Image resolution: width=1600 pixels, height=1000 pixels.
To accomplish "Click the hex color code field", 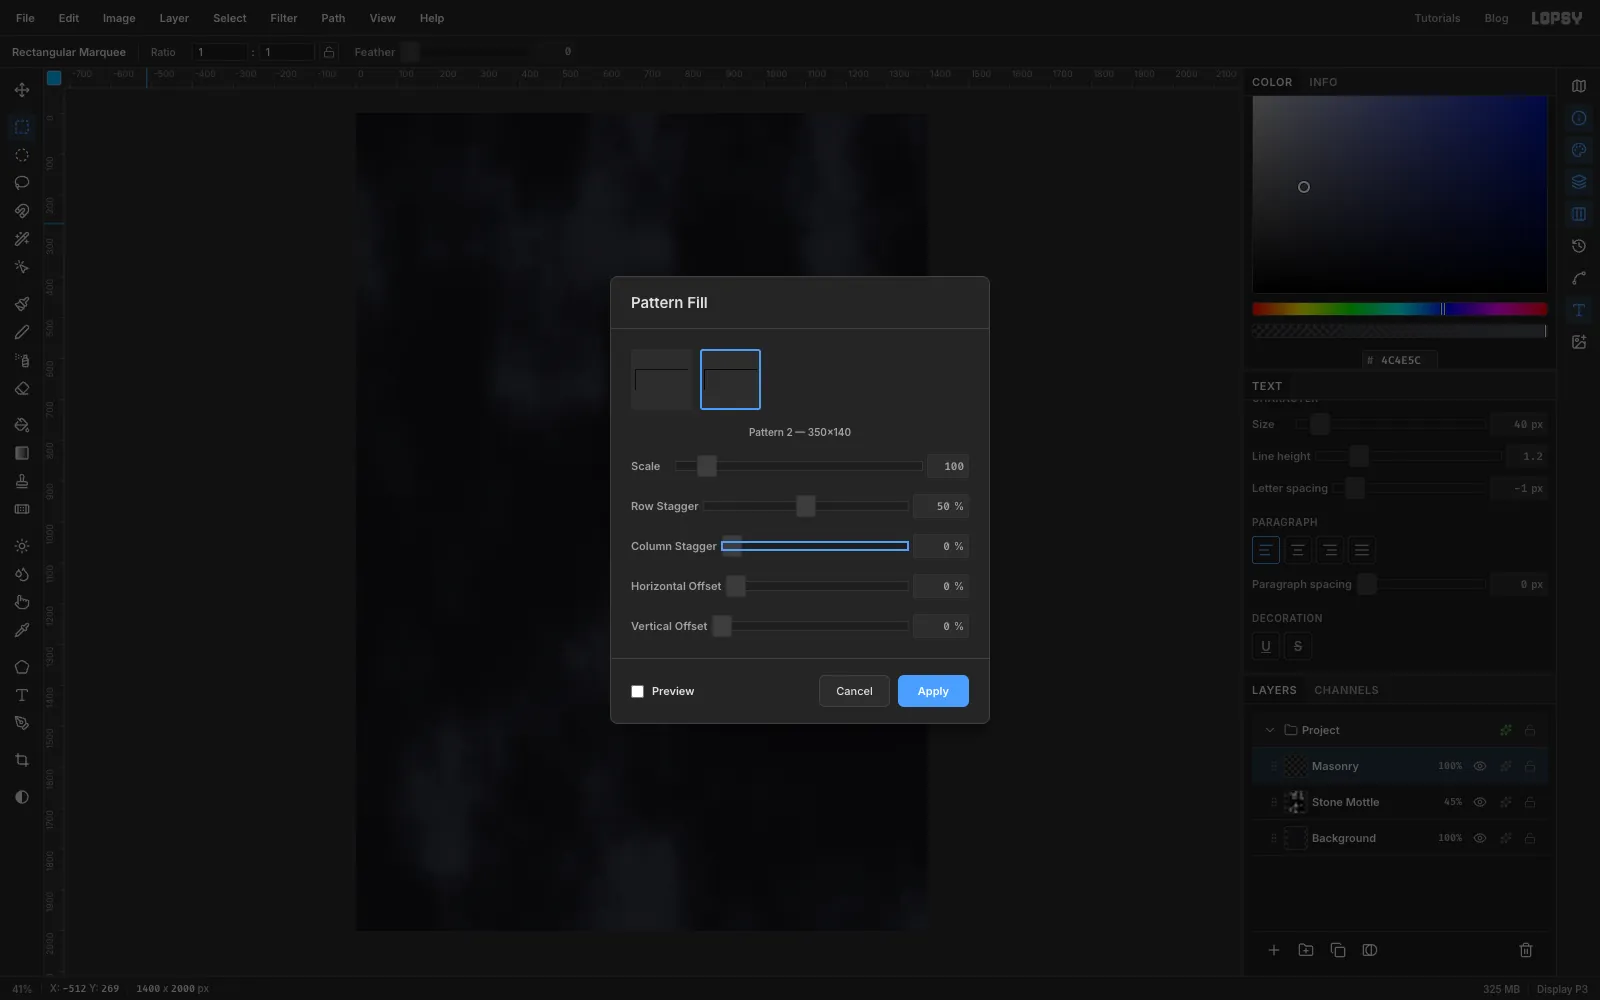I will [x=1400, y=360].
